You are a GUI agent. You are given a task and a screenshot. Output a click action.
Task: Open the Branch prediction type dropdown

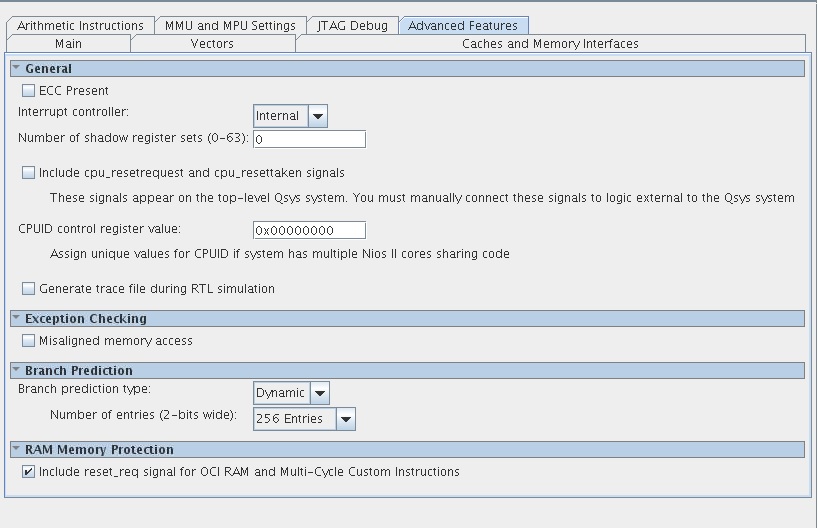point(319,393)
